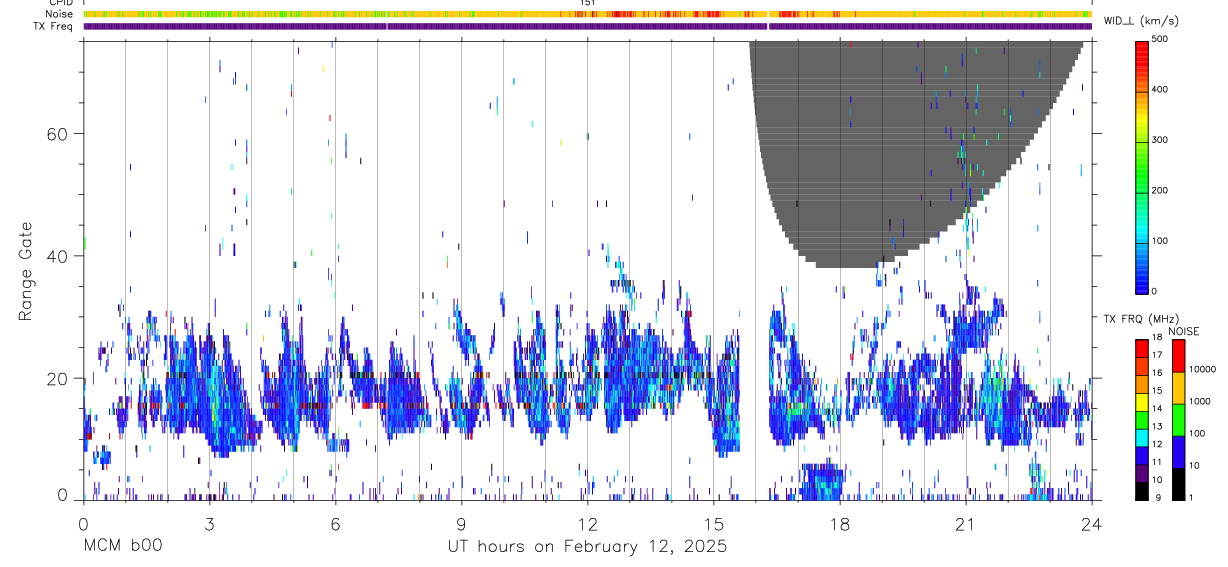This screenshot has width=1228, height=567.
Task: Click the '10000' label on the NOISE scale
Action: 1204,370
